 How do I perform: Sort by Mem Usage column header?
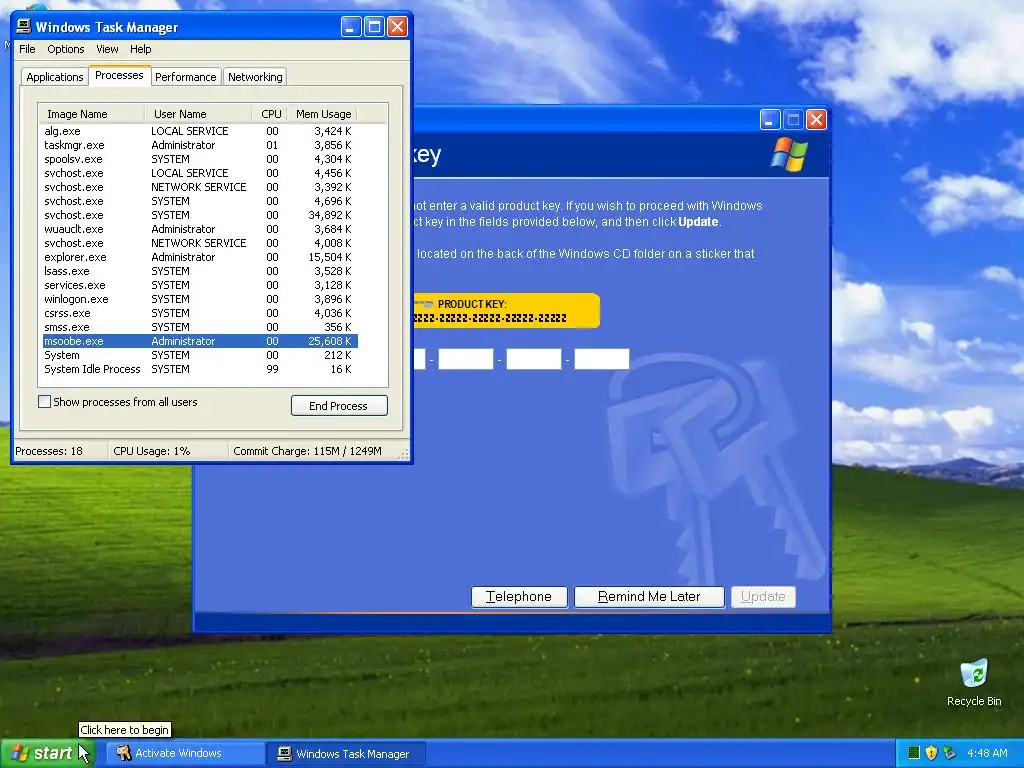click(x=323, y=114)
